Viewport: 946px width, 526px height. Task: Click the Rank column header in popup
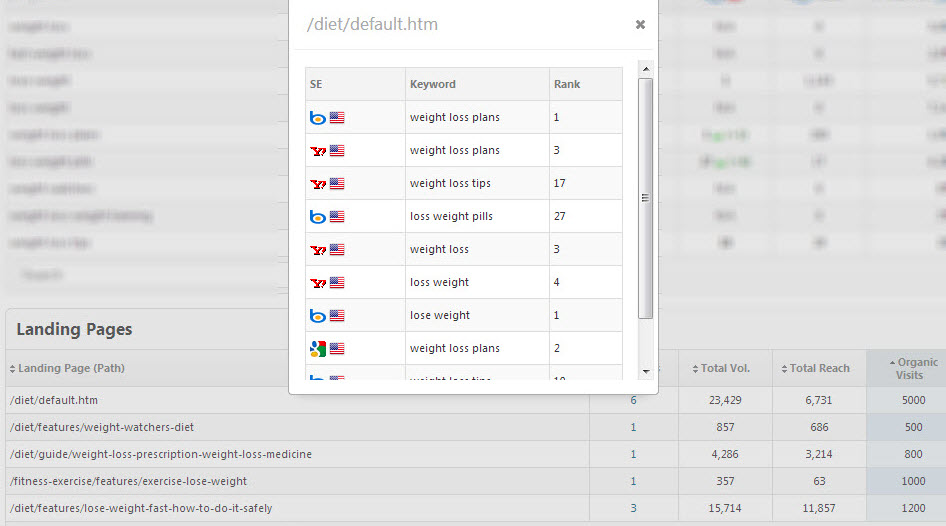(567, 84)
